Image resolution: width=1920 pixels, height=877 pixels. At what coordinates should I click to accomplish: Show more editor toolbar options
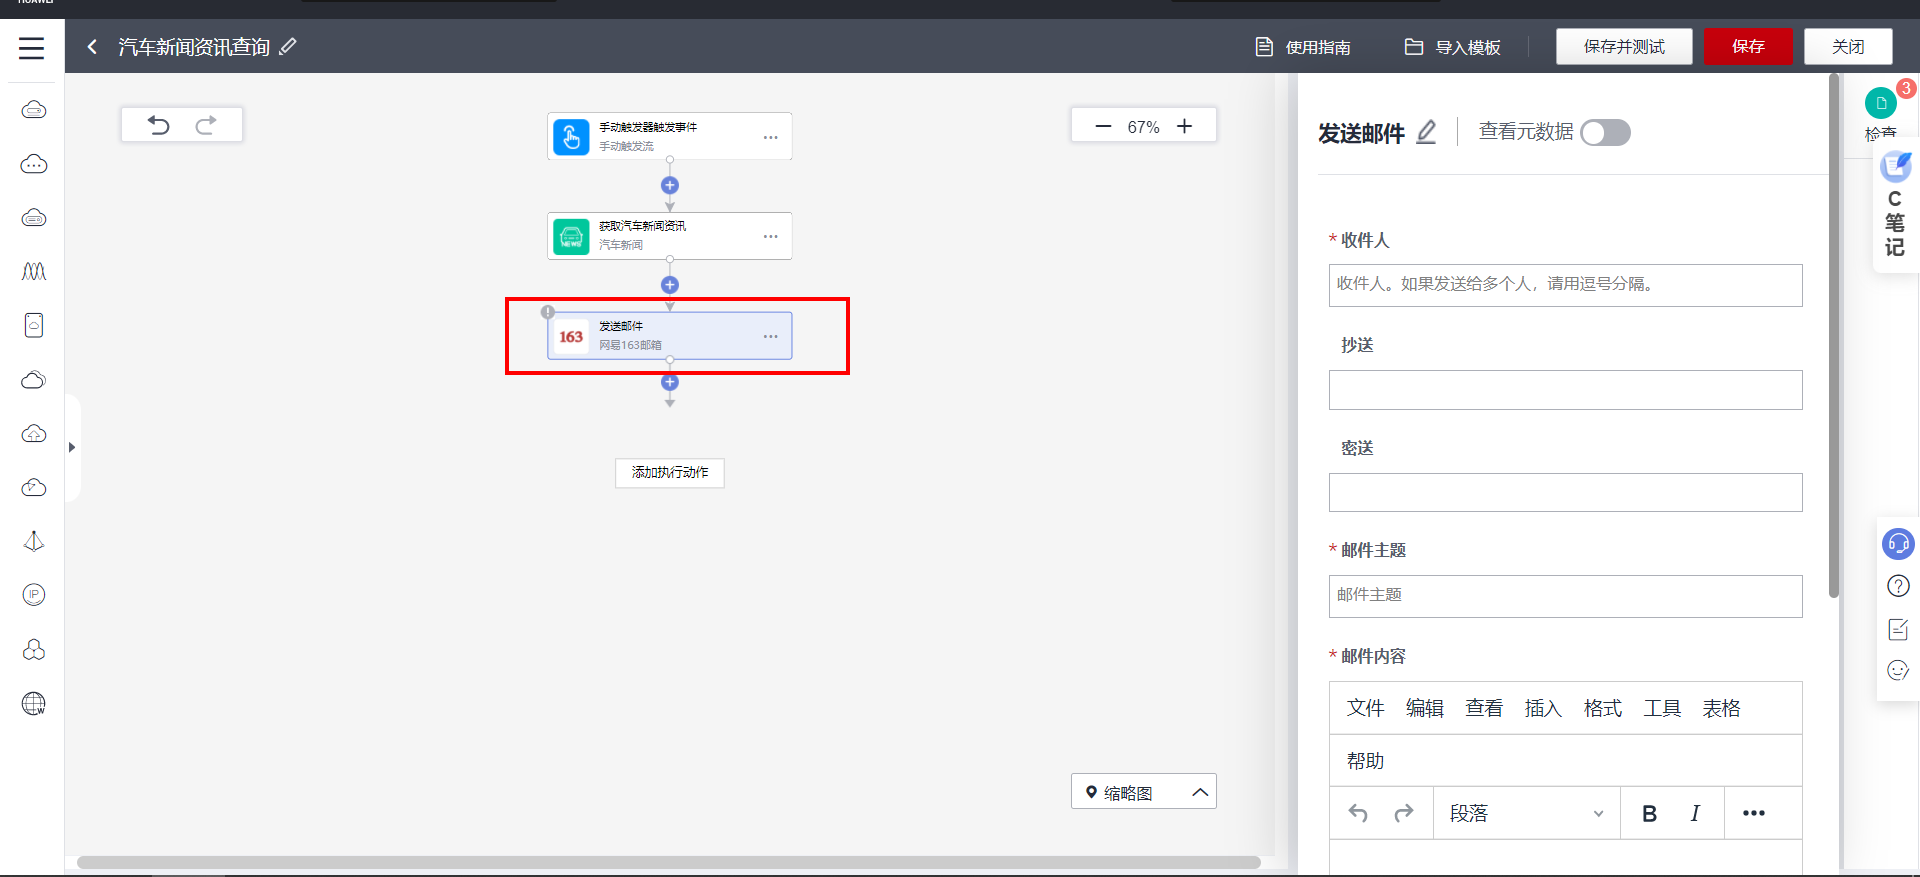[1754, 814]
